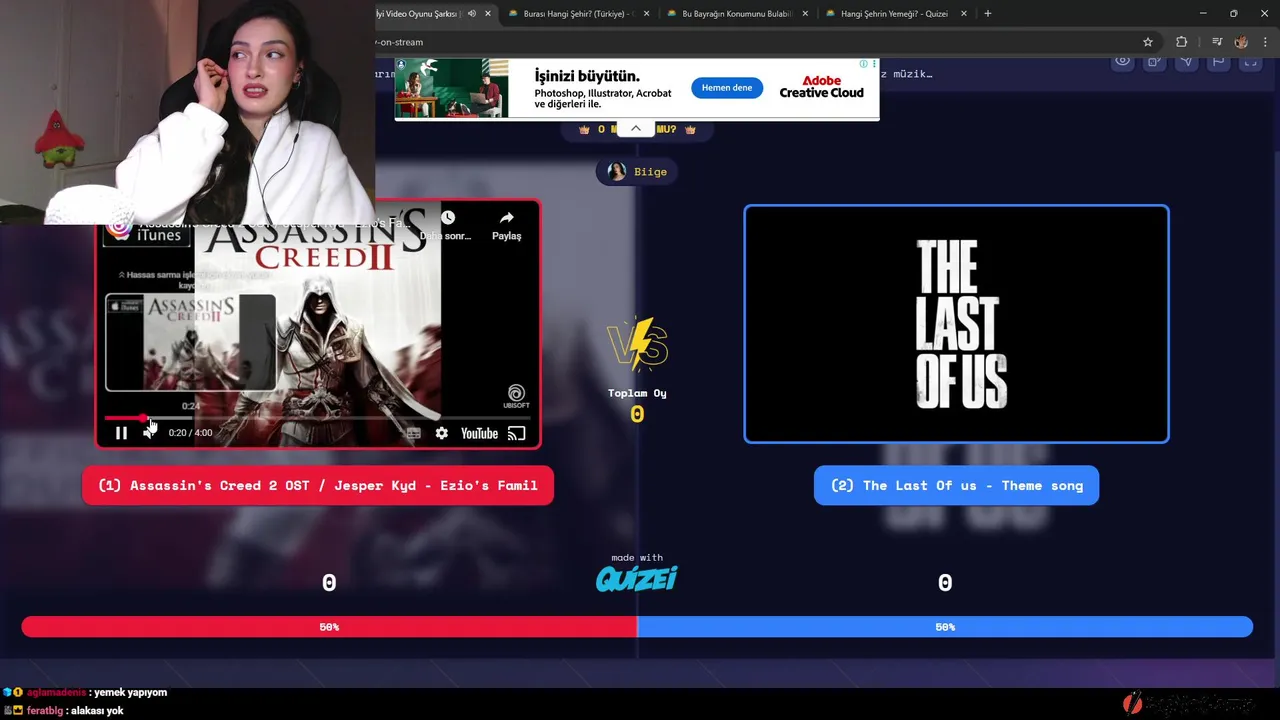Vote for The Last Of us Theme song
Screen dimensions: 1280x720
click(956, 485)
